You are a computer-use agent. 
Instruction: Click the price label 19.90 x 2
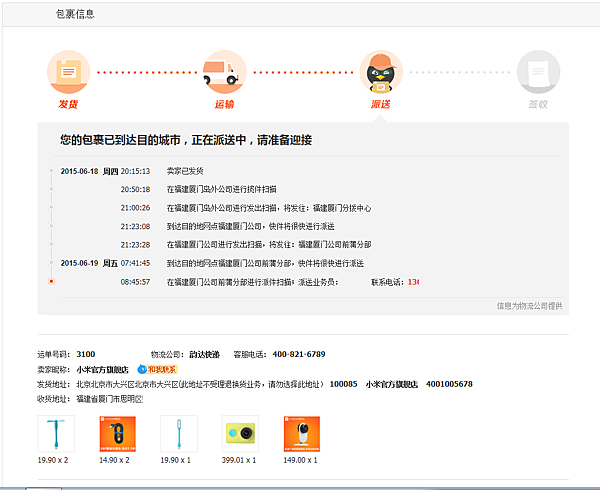[53, 460]
